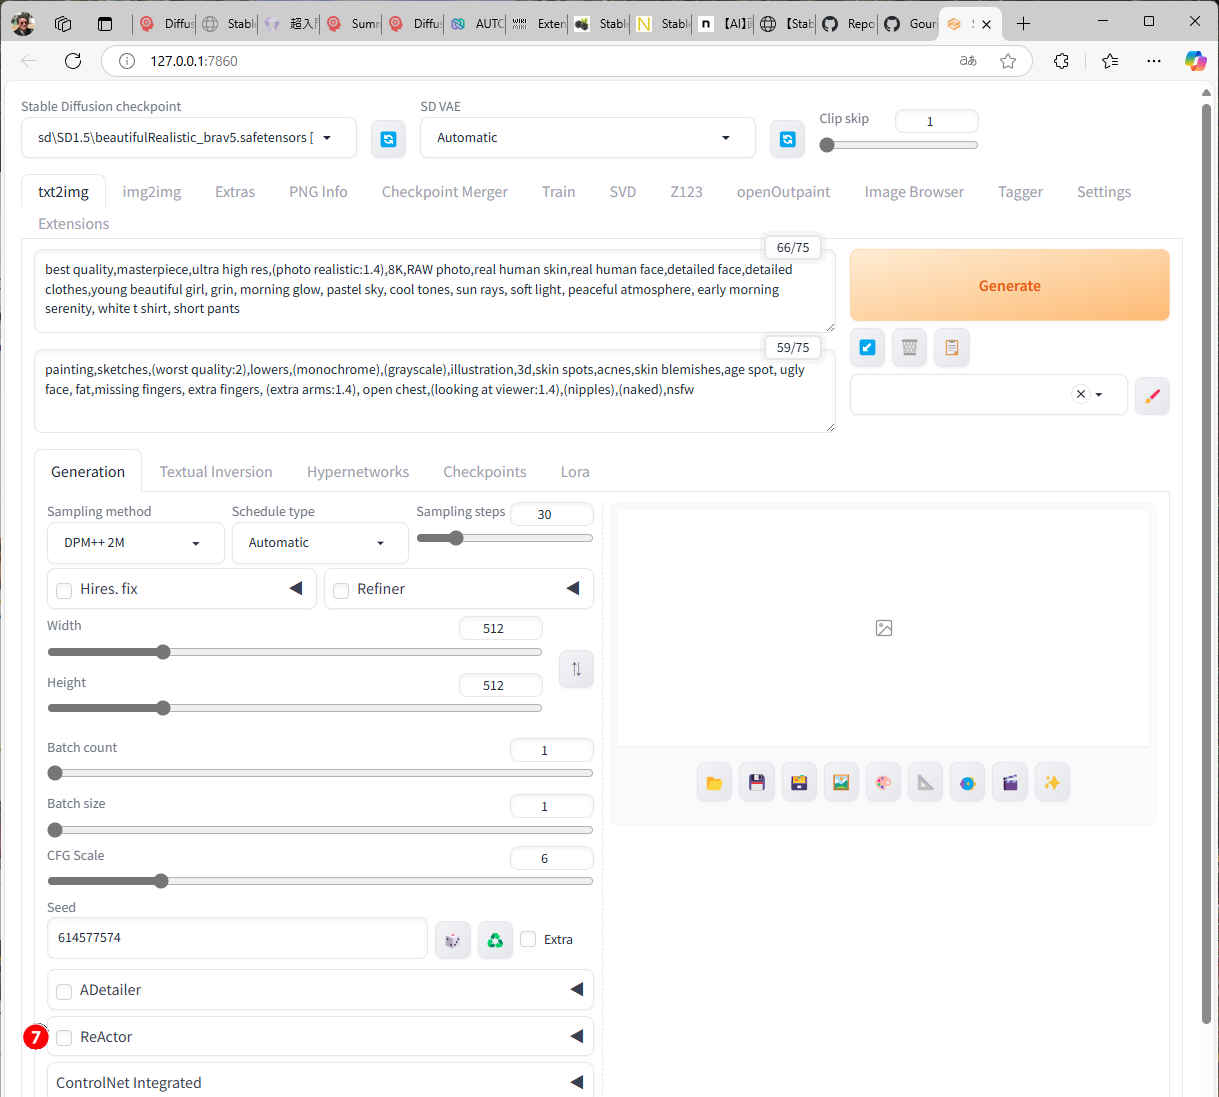Enable the Hires. fix checkbox
This screenshot has height=1097, width=1219.
[x=64, y=590]
